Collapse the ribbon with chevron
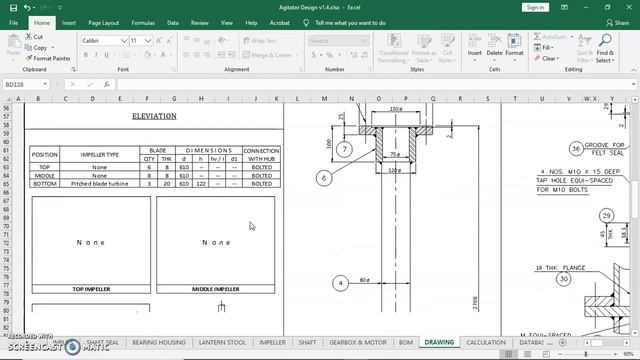 tap(633, 70)
